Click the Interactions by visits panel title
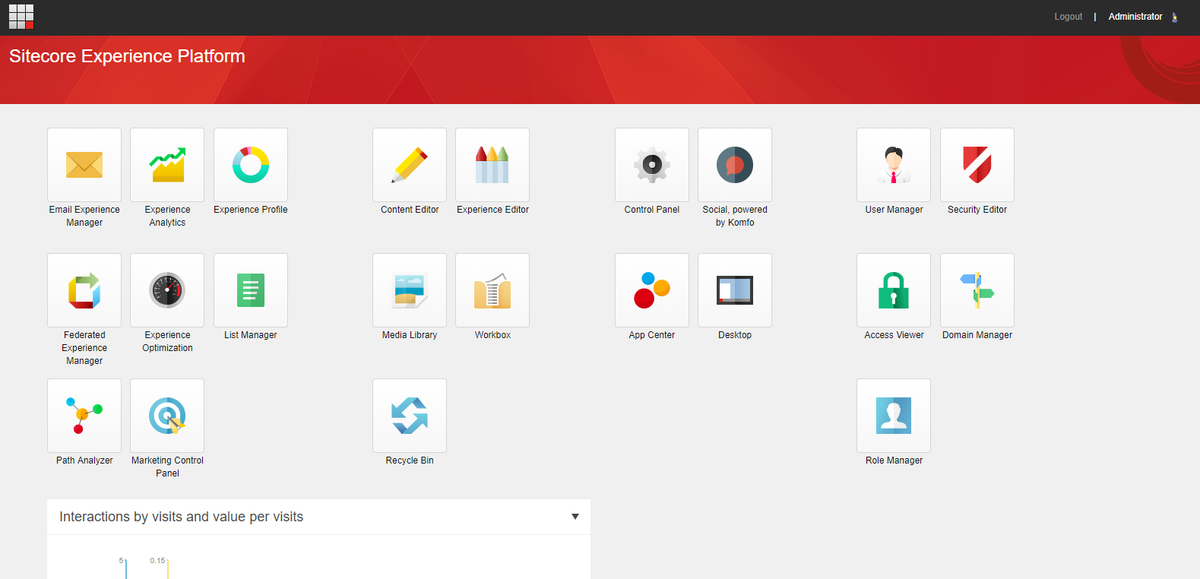 click(181, 517)
